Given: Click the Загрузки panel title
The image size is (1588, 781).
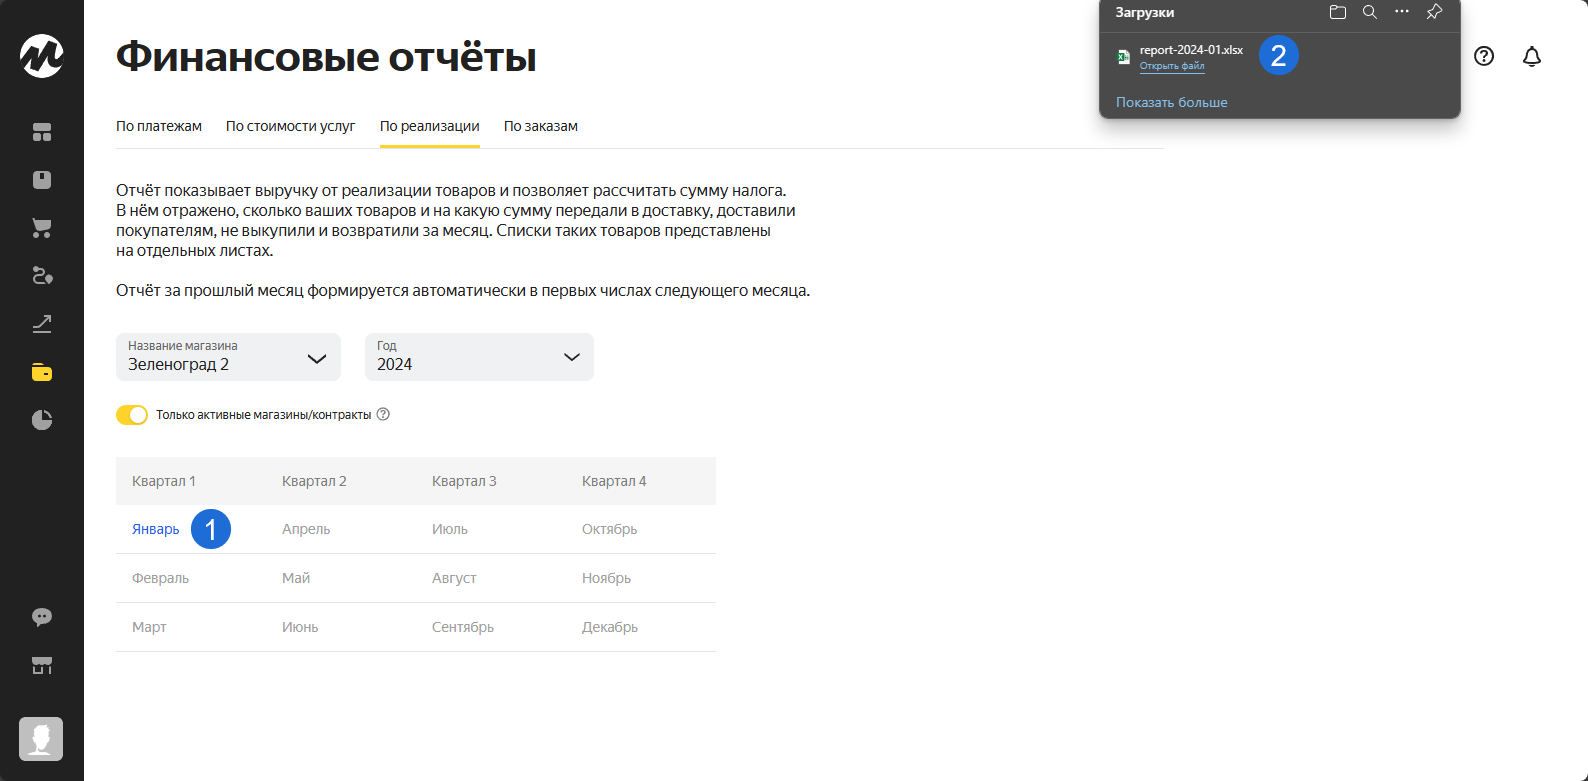Looking at the screenshot, I should 1145,12.
